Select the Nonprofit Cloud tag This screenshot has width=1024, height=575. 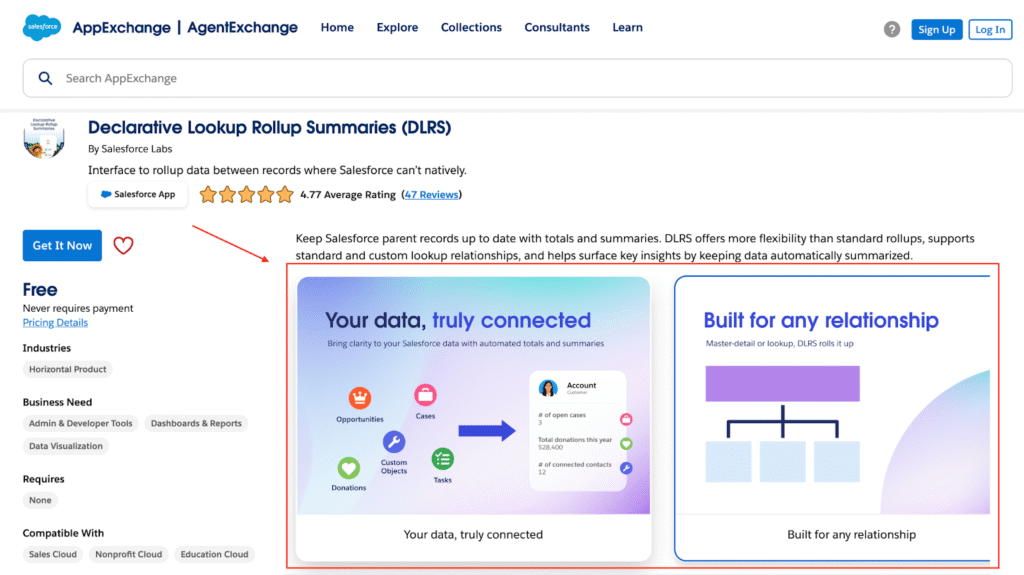129,555
